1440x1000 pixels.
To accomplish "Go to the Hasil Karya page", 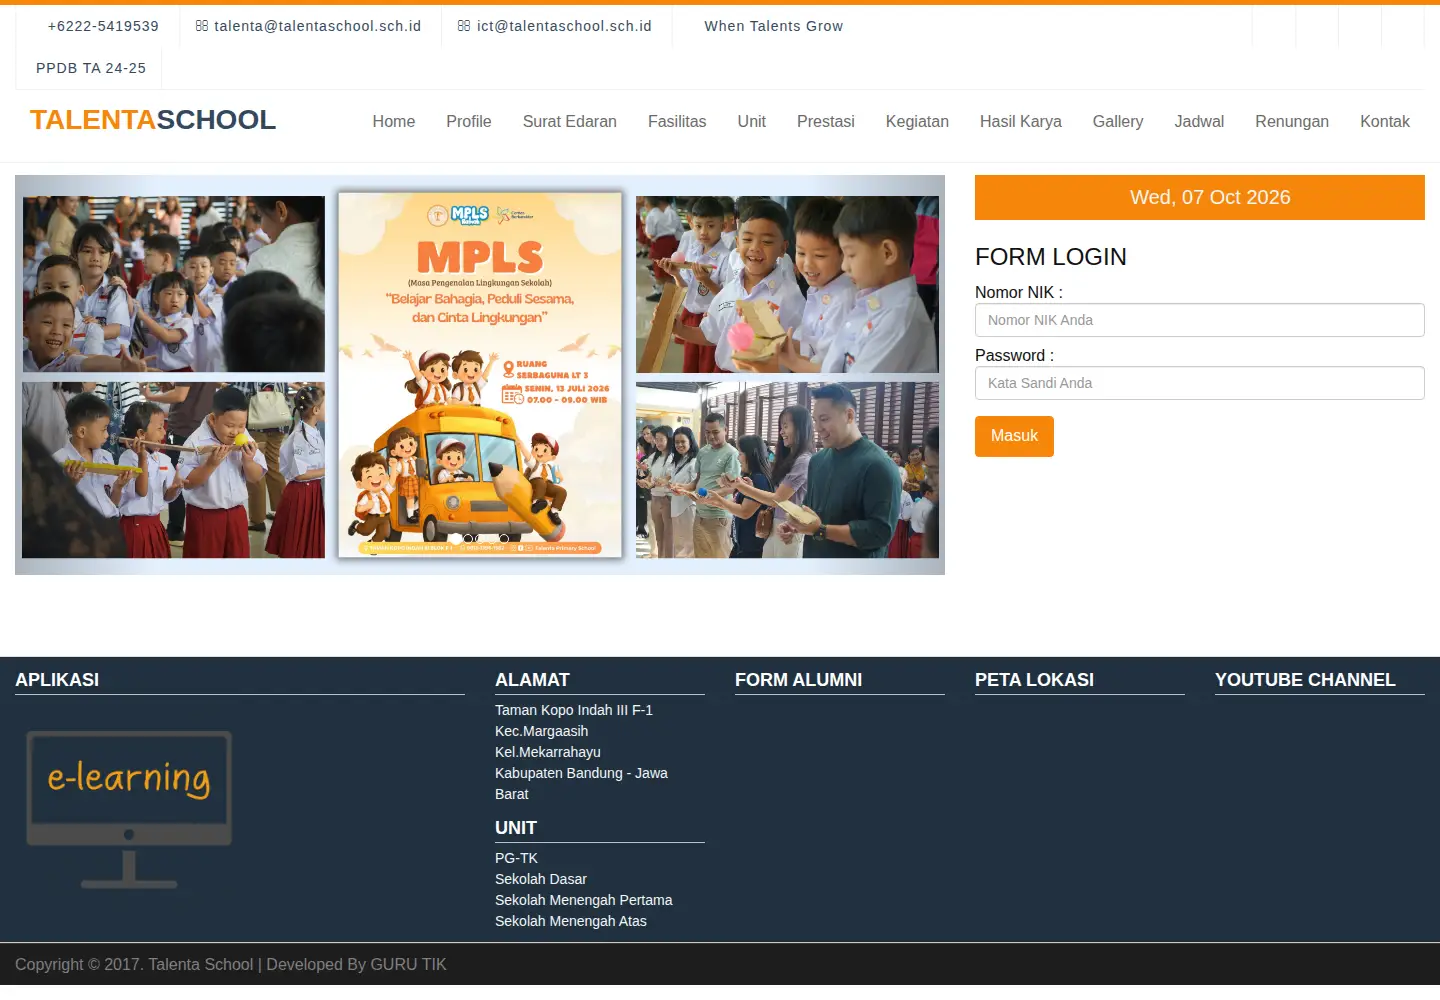I will pos(1021,121).
